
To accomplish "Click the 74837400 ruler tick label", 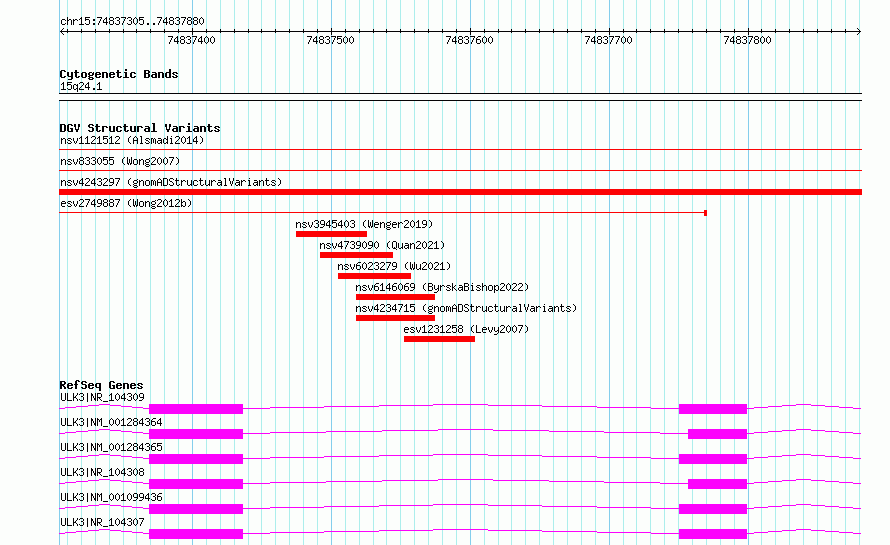I will click(191, 40).
